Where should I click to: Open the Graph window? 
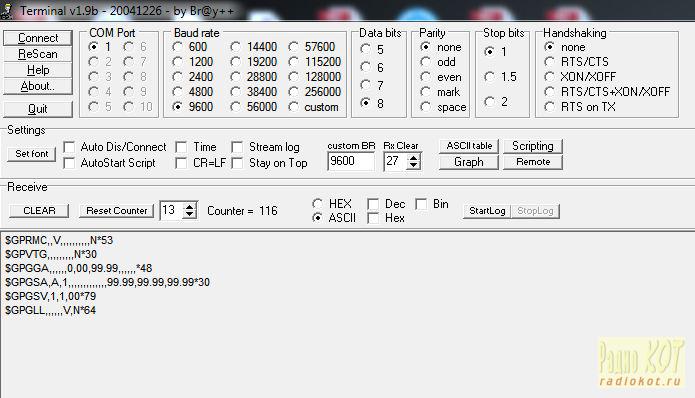[469, 162]
